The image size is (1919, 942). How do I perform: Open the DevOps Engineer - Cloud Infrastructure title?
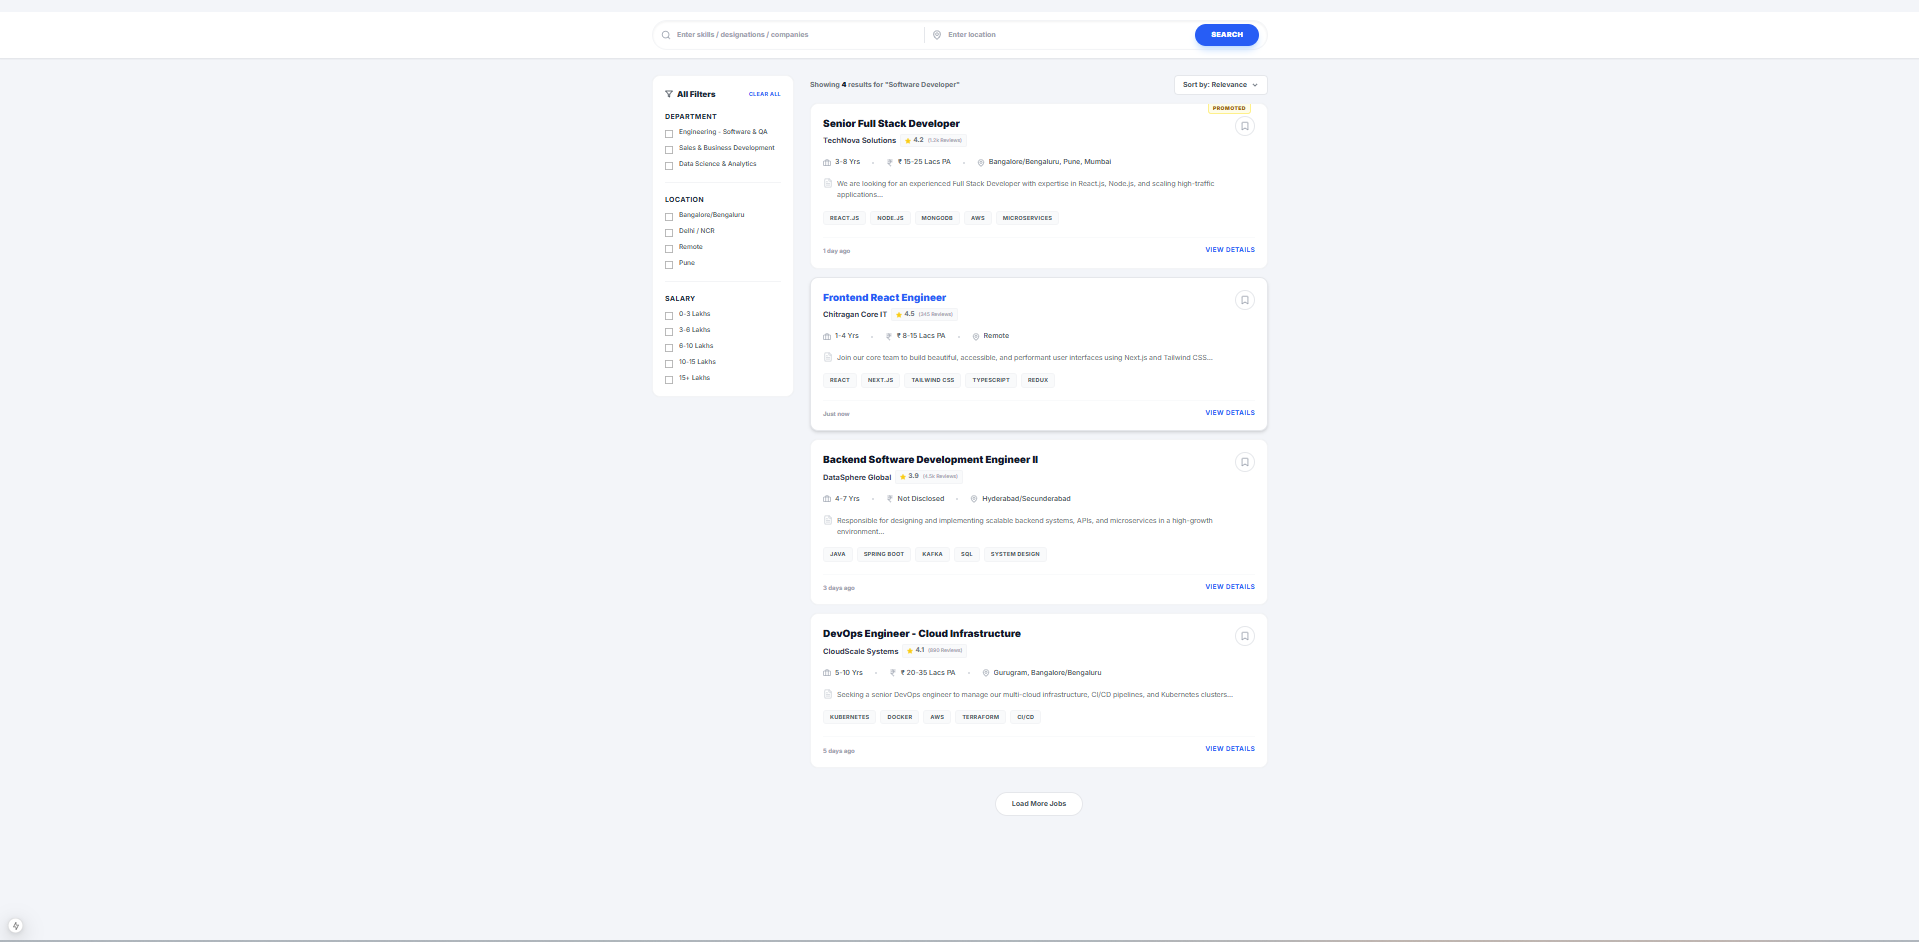coord(922,634)
